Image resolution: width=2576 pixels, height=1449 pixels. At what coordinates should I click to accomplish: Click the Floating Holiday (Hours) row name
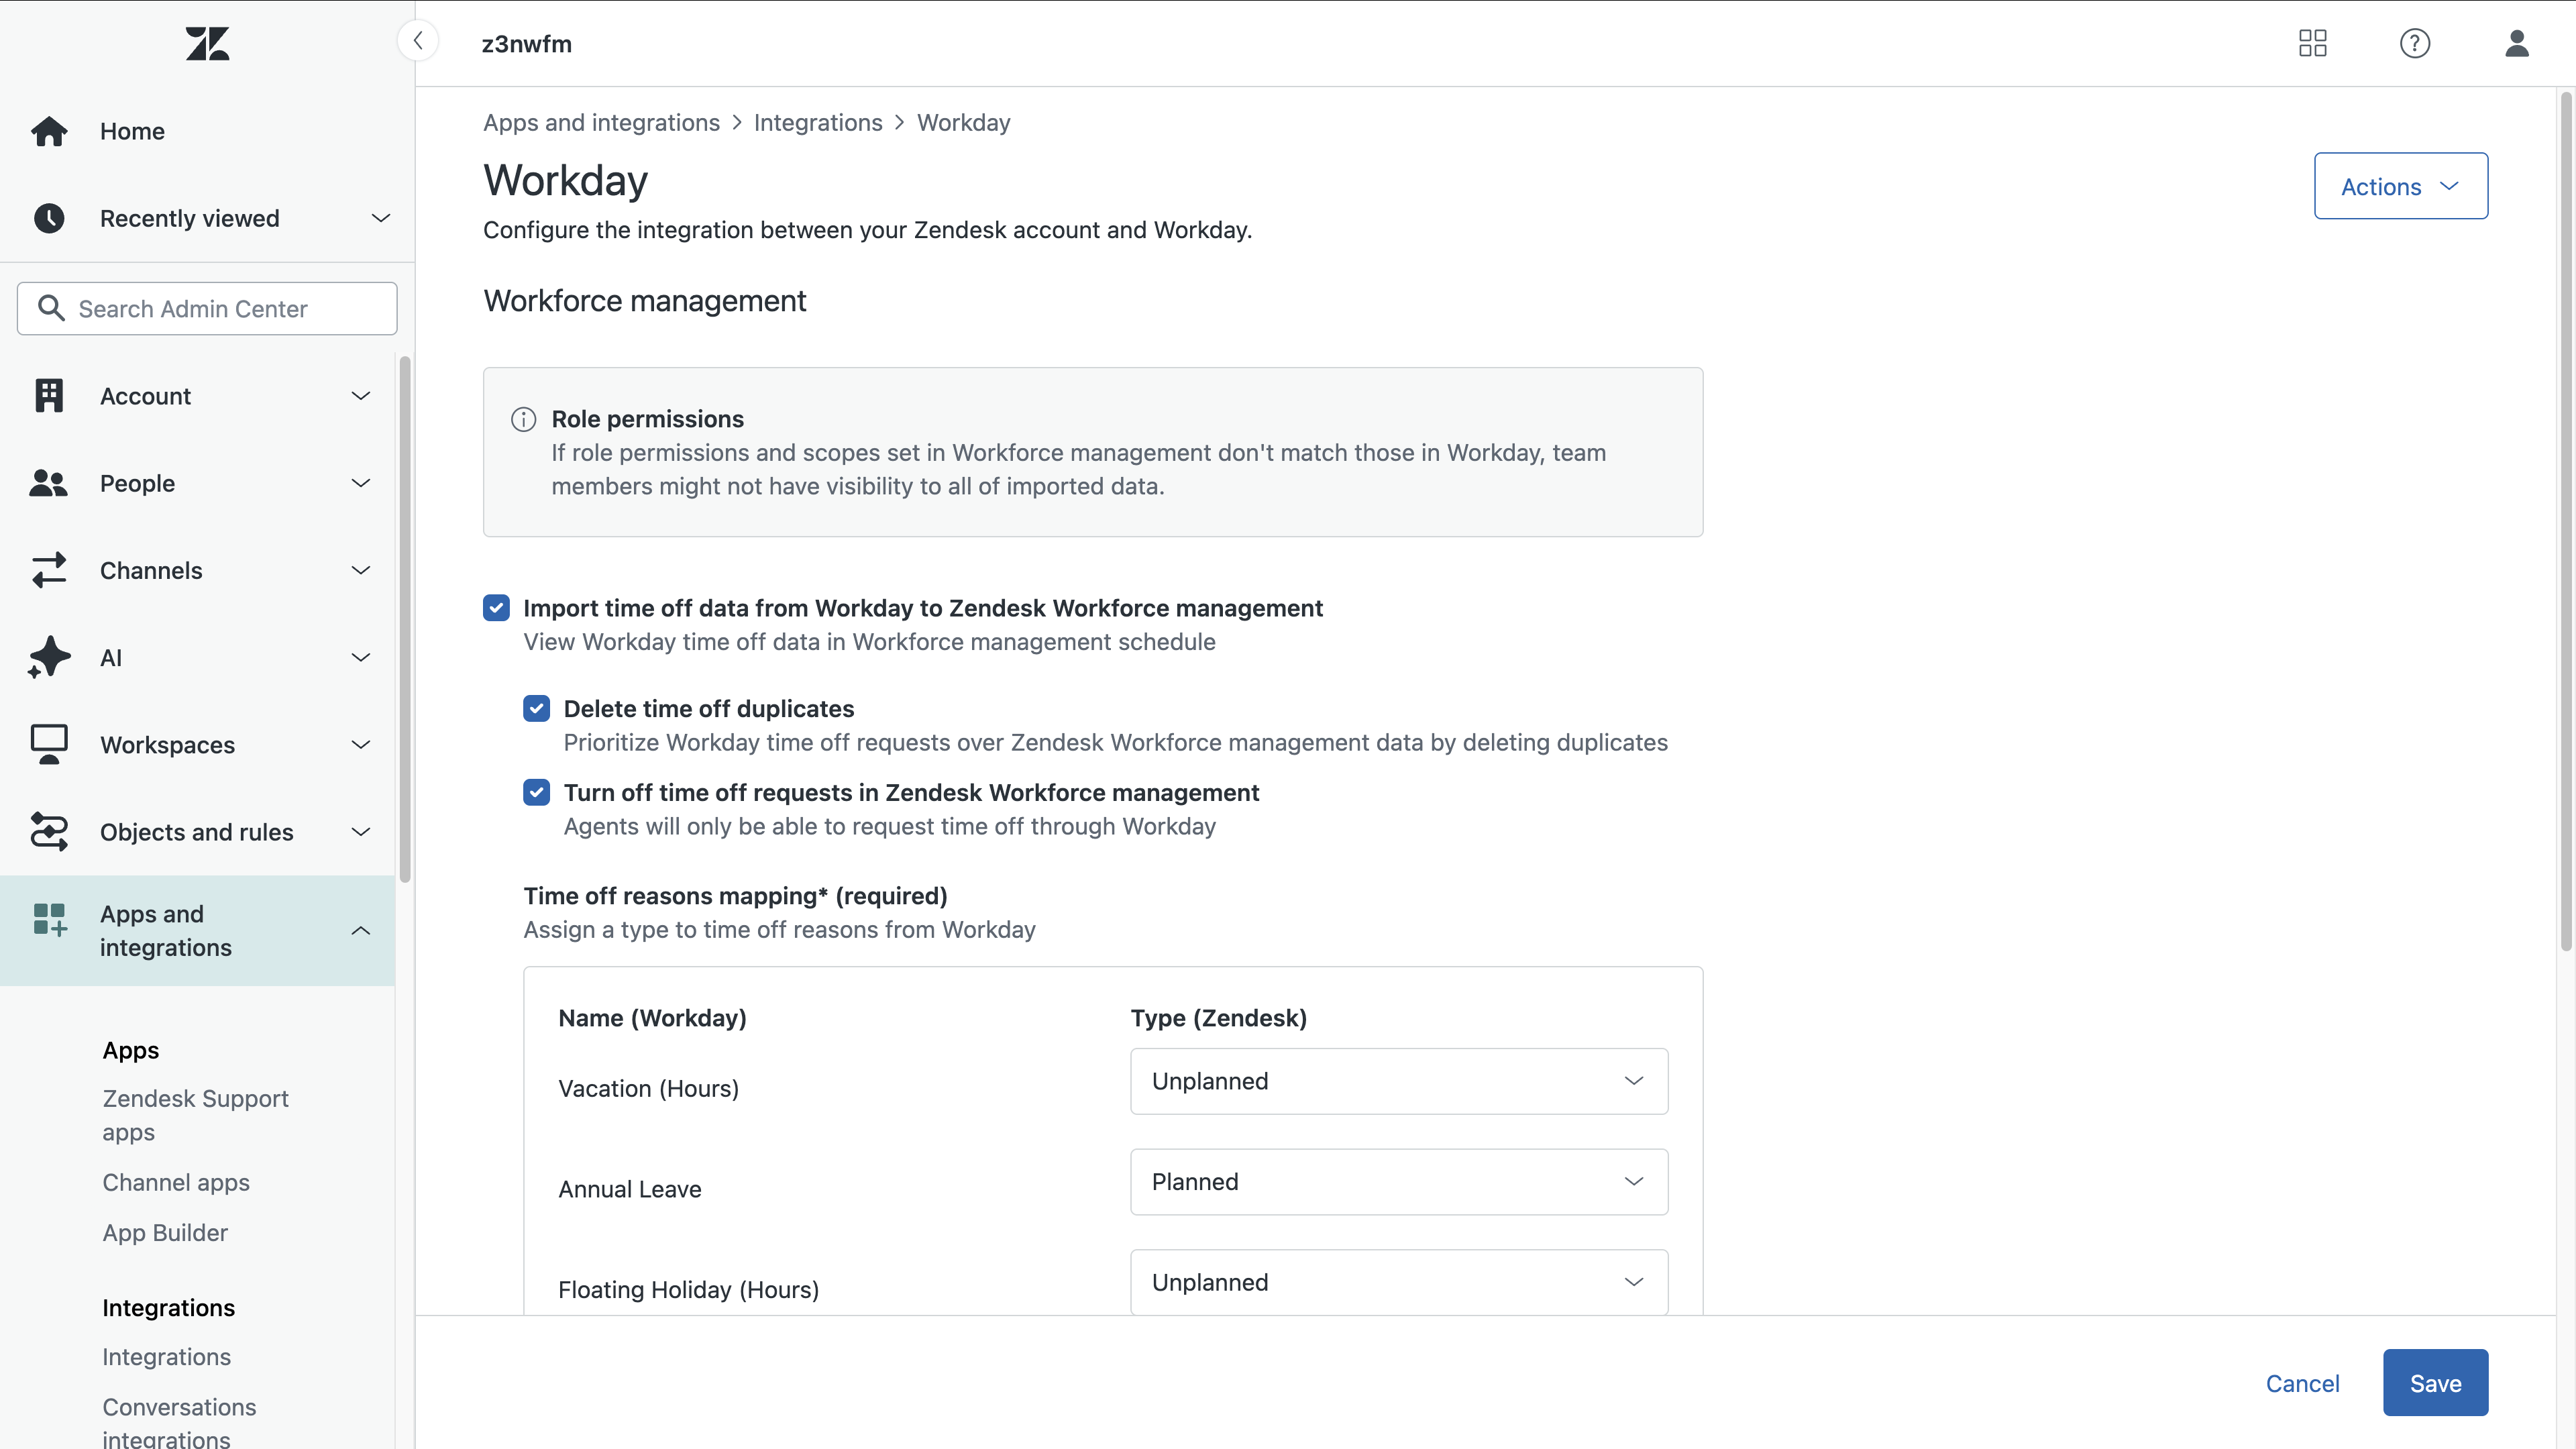point(688,1289)
